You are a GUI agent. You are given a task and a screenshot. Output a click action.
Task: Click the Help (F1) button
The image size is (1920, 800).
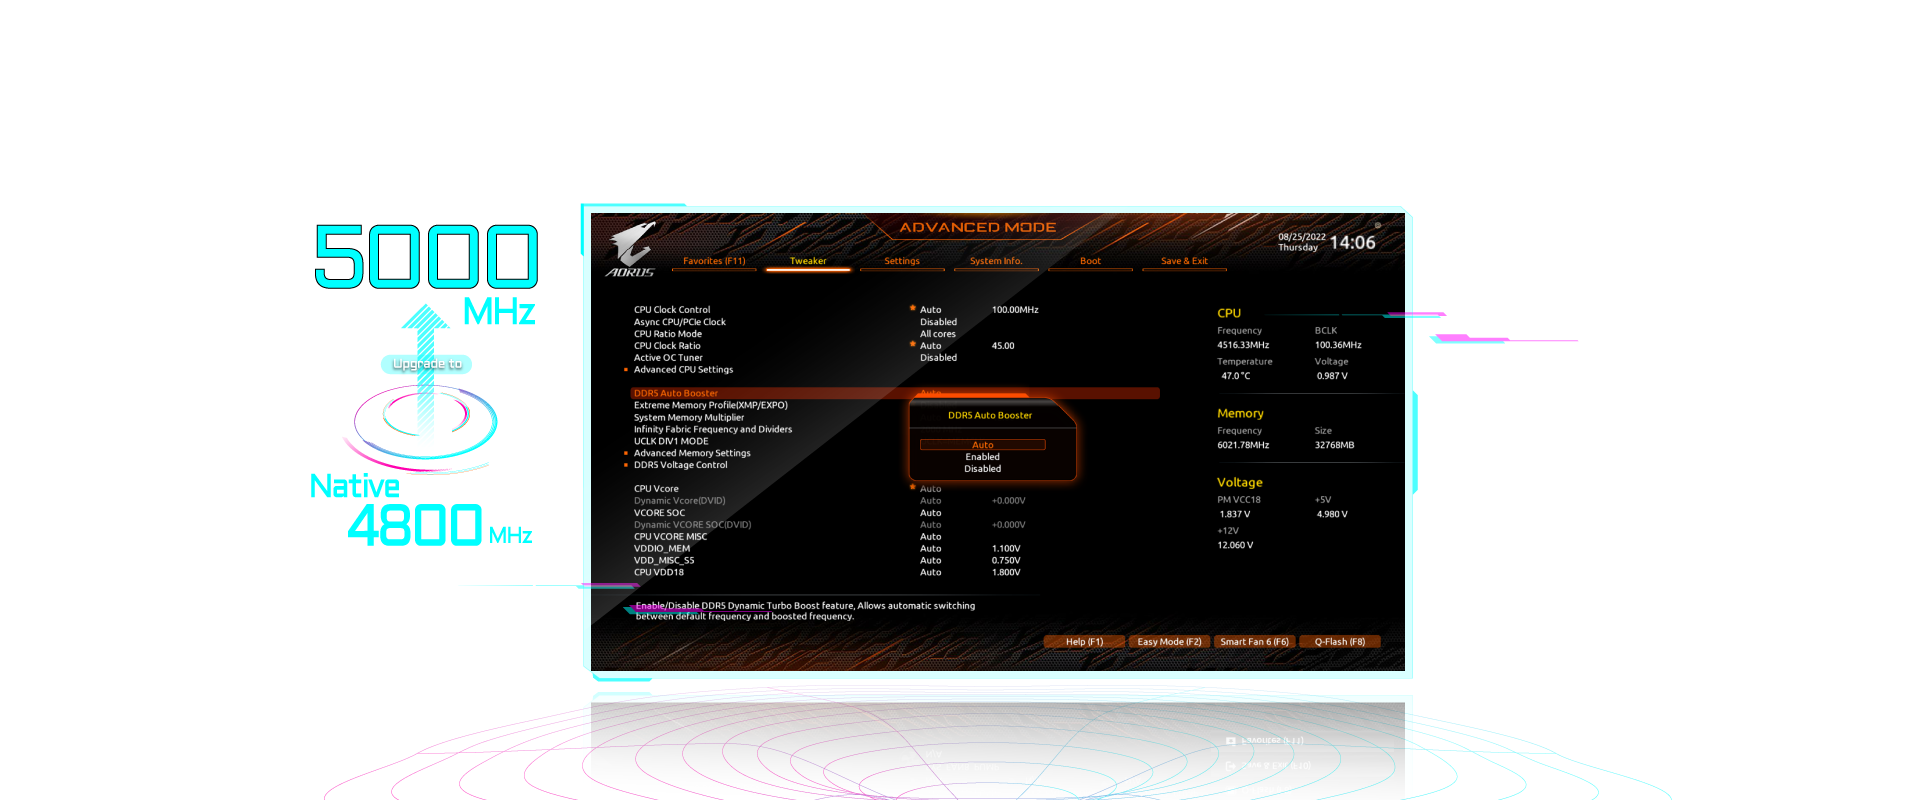click(1085, 642)
